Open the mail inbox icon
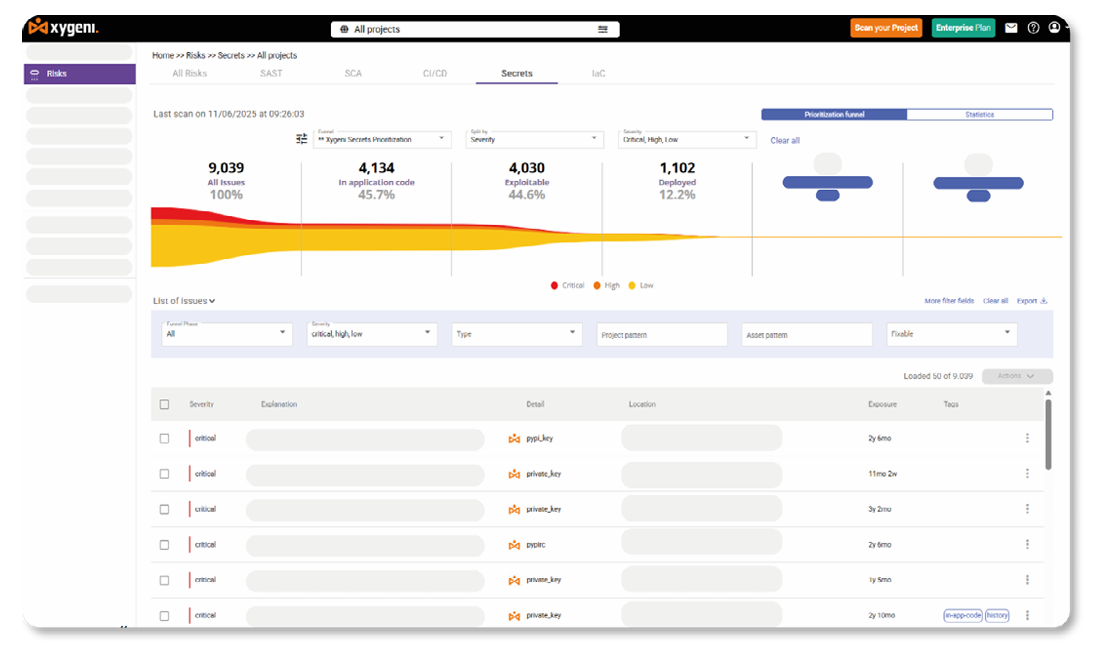Screen dimensions: 1096x645 pyautogui.click(x=1011, y=28)
